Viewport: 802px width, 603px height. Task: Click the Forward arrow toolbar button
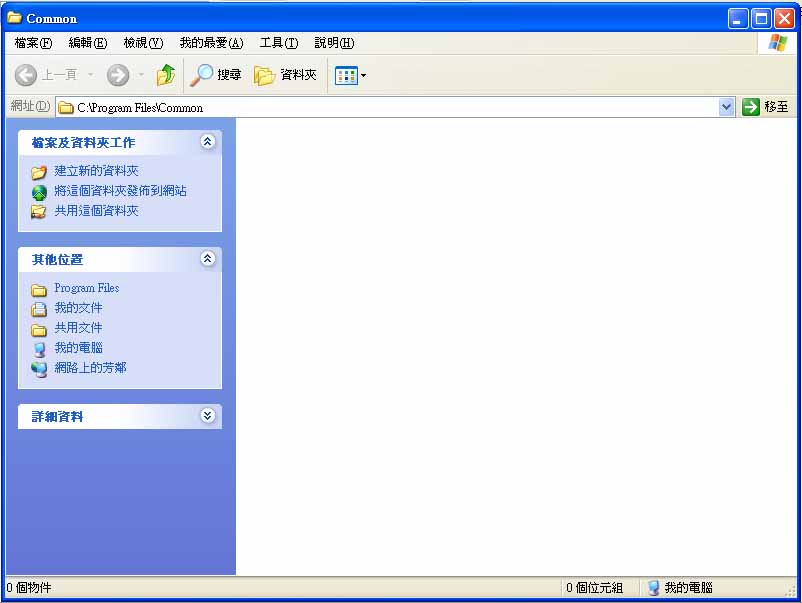tap(118, 75)
